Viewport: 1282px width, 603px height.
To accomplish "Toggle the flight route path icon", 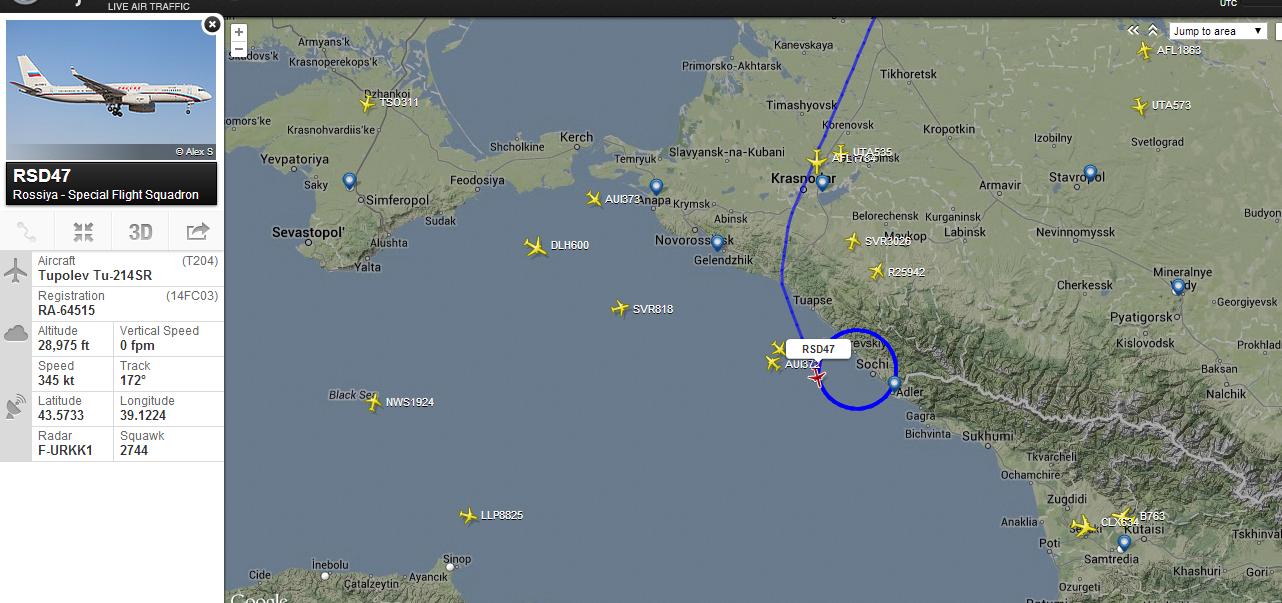I will 27,232.
